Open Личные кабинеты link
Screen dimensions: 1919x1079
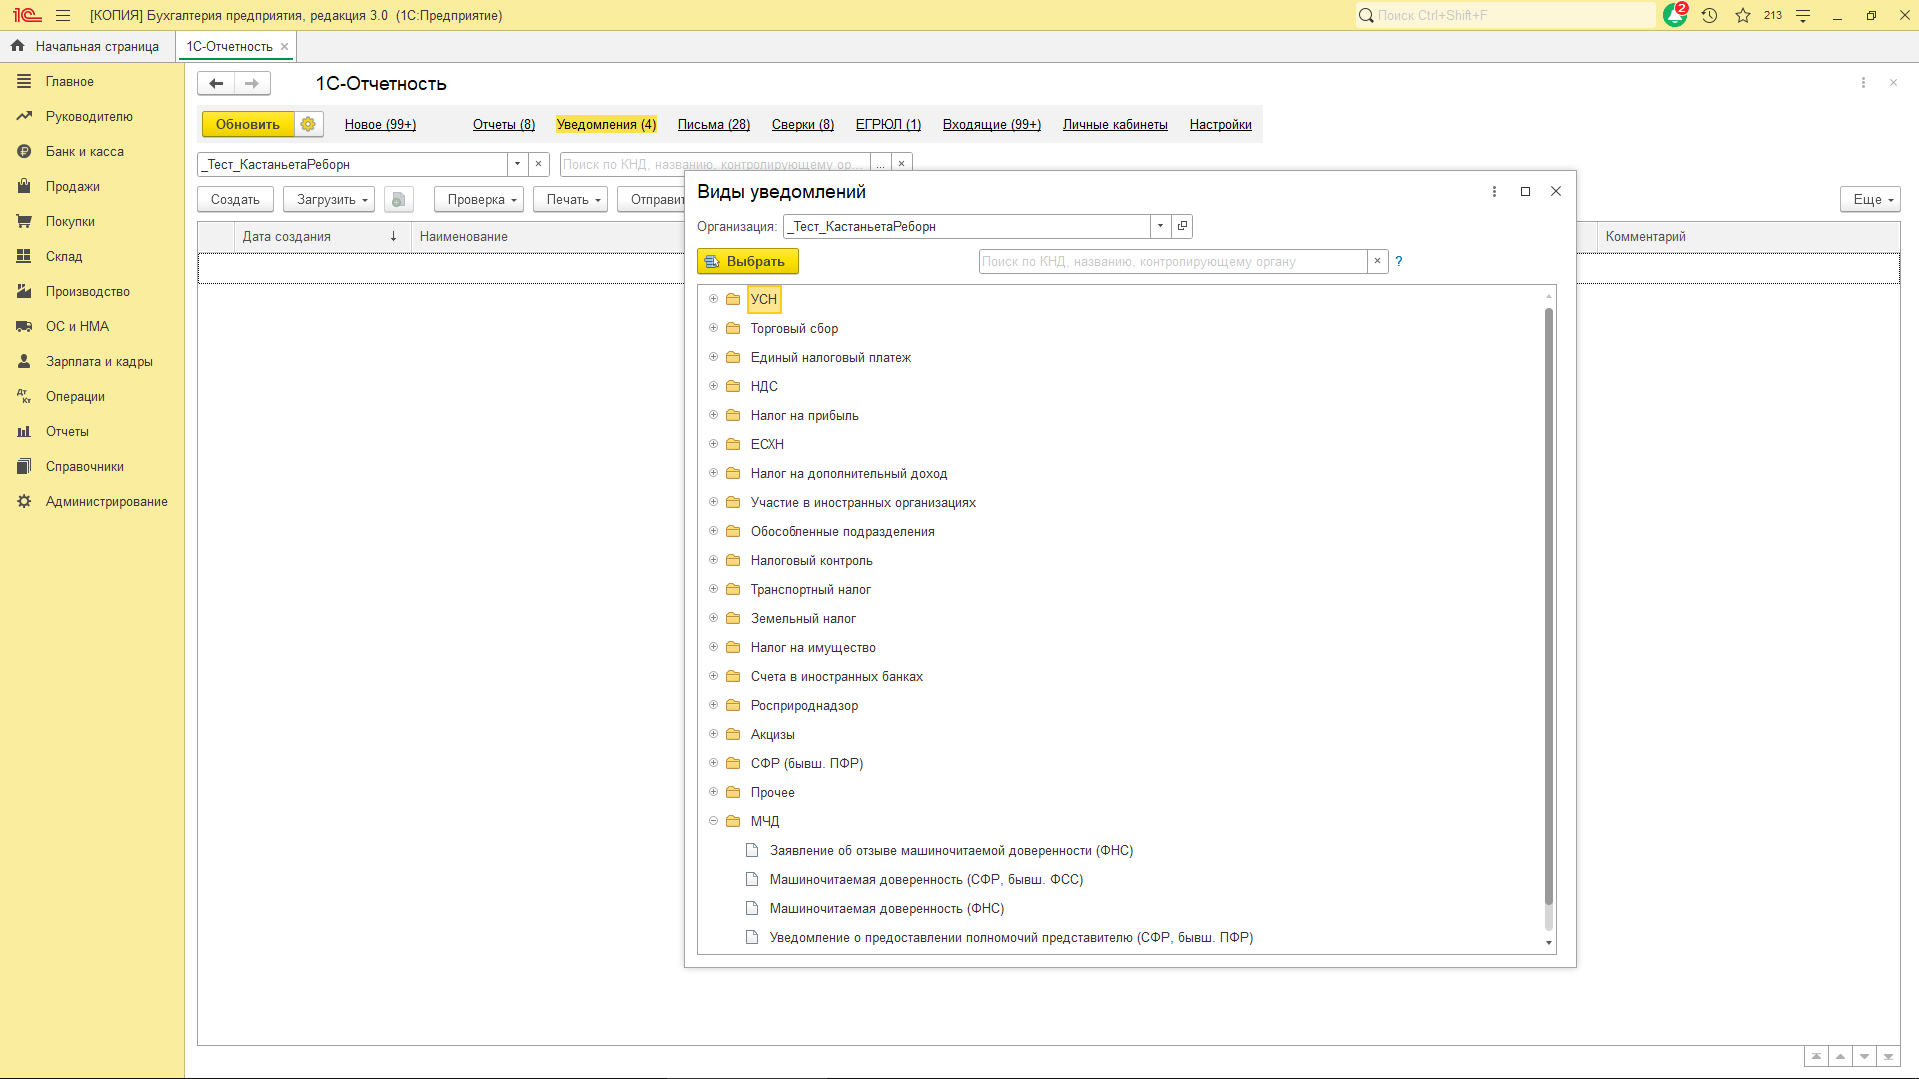(1115, 125)
